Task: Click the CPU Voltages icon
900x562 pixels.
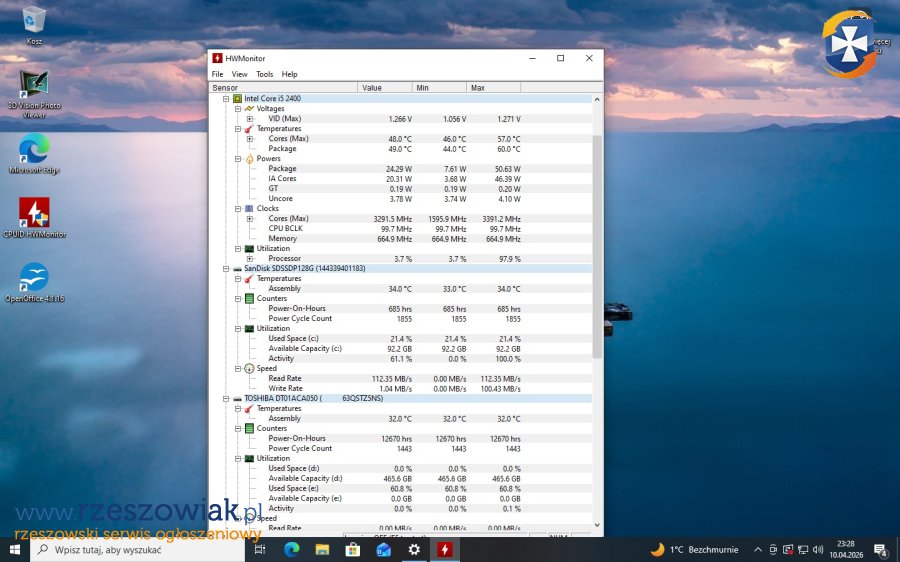Action: coord(249,109)
